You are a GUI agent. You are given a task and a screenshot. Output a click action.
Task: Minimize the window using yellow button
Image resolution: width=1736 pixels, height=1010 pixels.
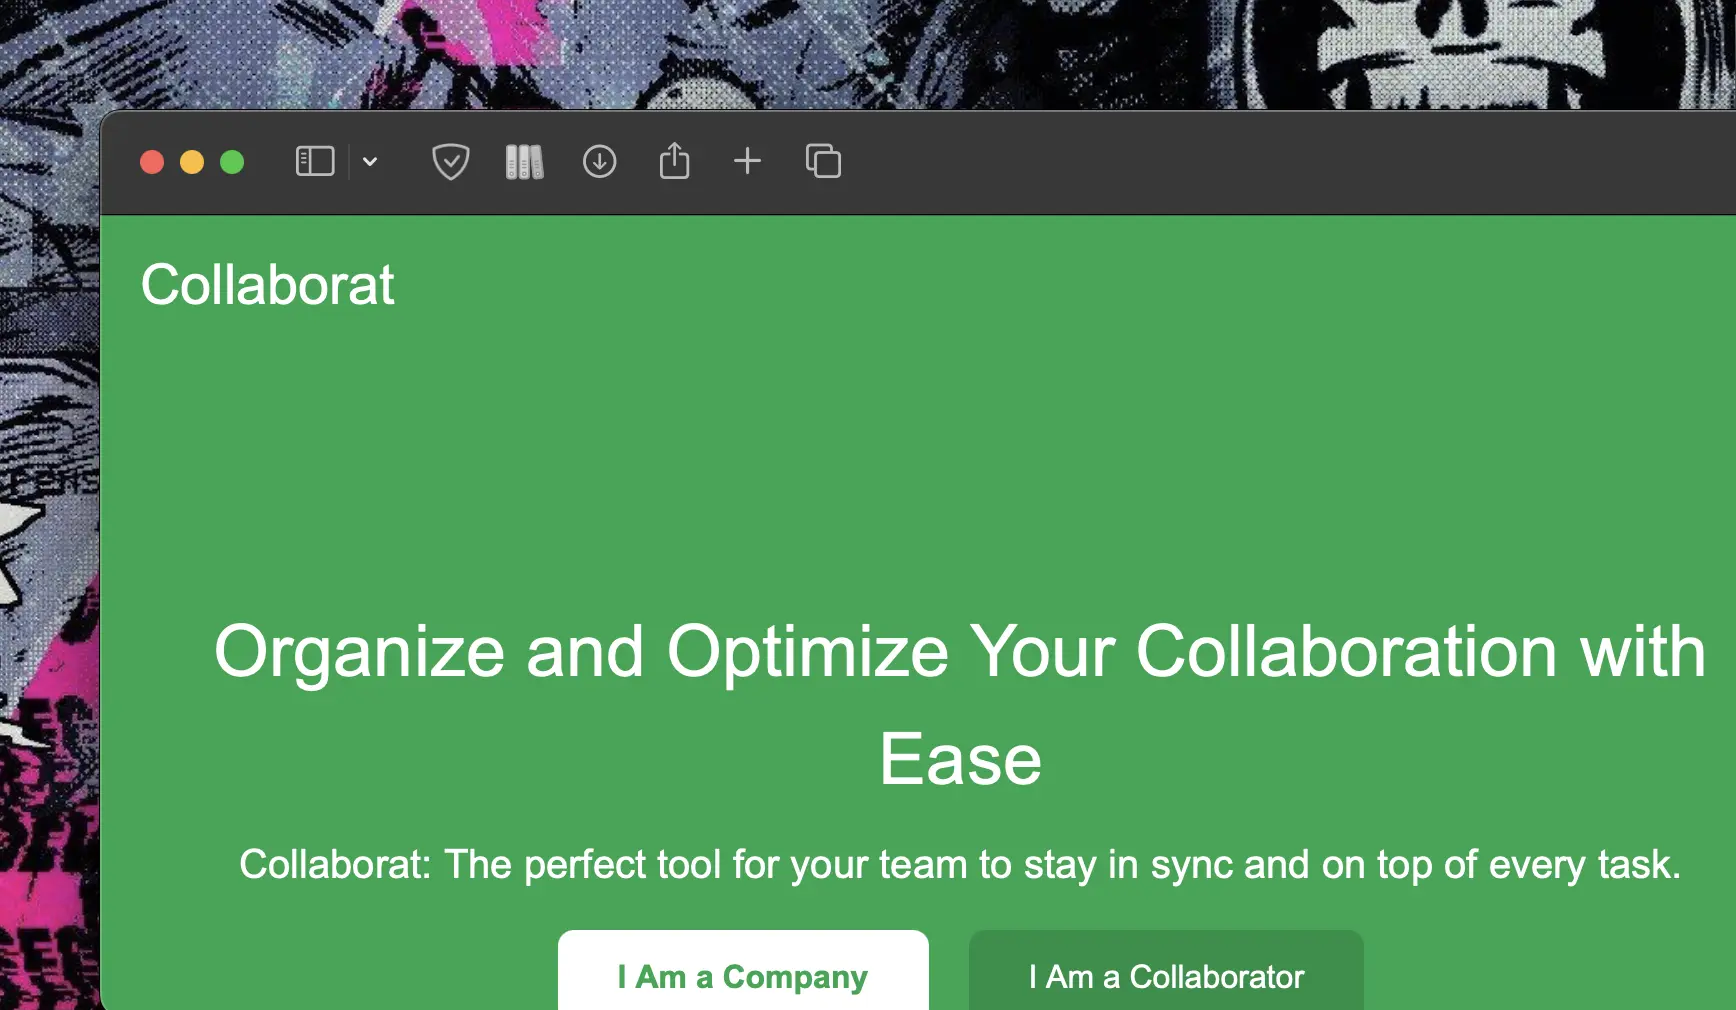(192, 162)
